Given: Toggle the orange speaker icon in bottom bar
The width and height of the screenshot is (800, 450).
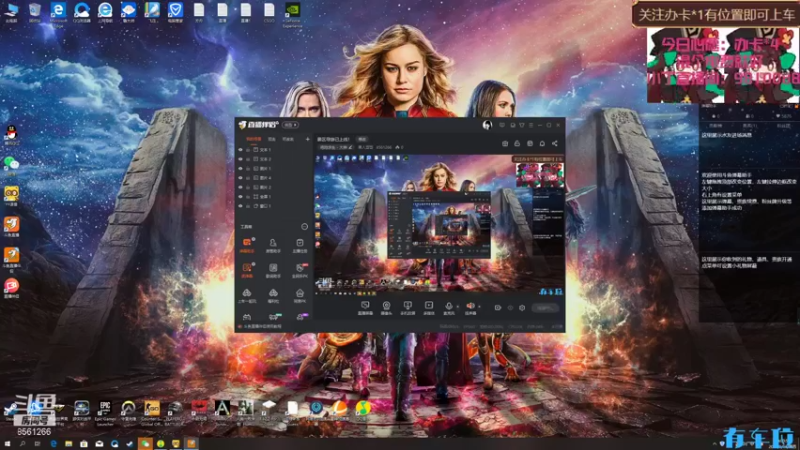Looking at the screenshot, I should [x=470, y=307].
